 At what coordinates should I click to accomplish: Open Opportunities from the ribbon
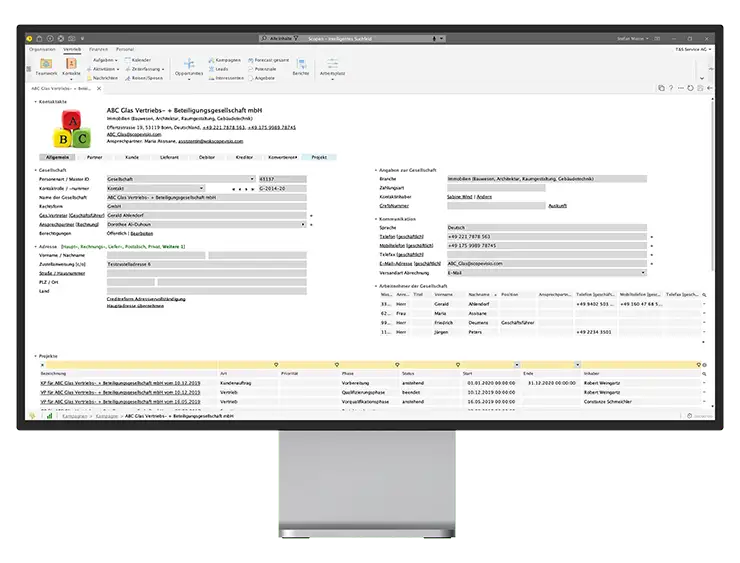[188, 66]
